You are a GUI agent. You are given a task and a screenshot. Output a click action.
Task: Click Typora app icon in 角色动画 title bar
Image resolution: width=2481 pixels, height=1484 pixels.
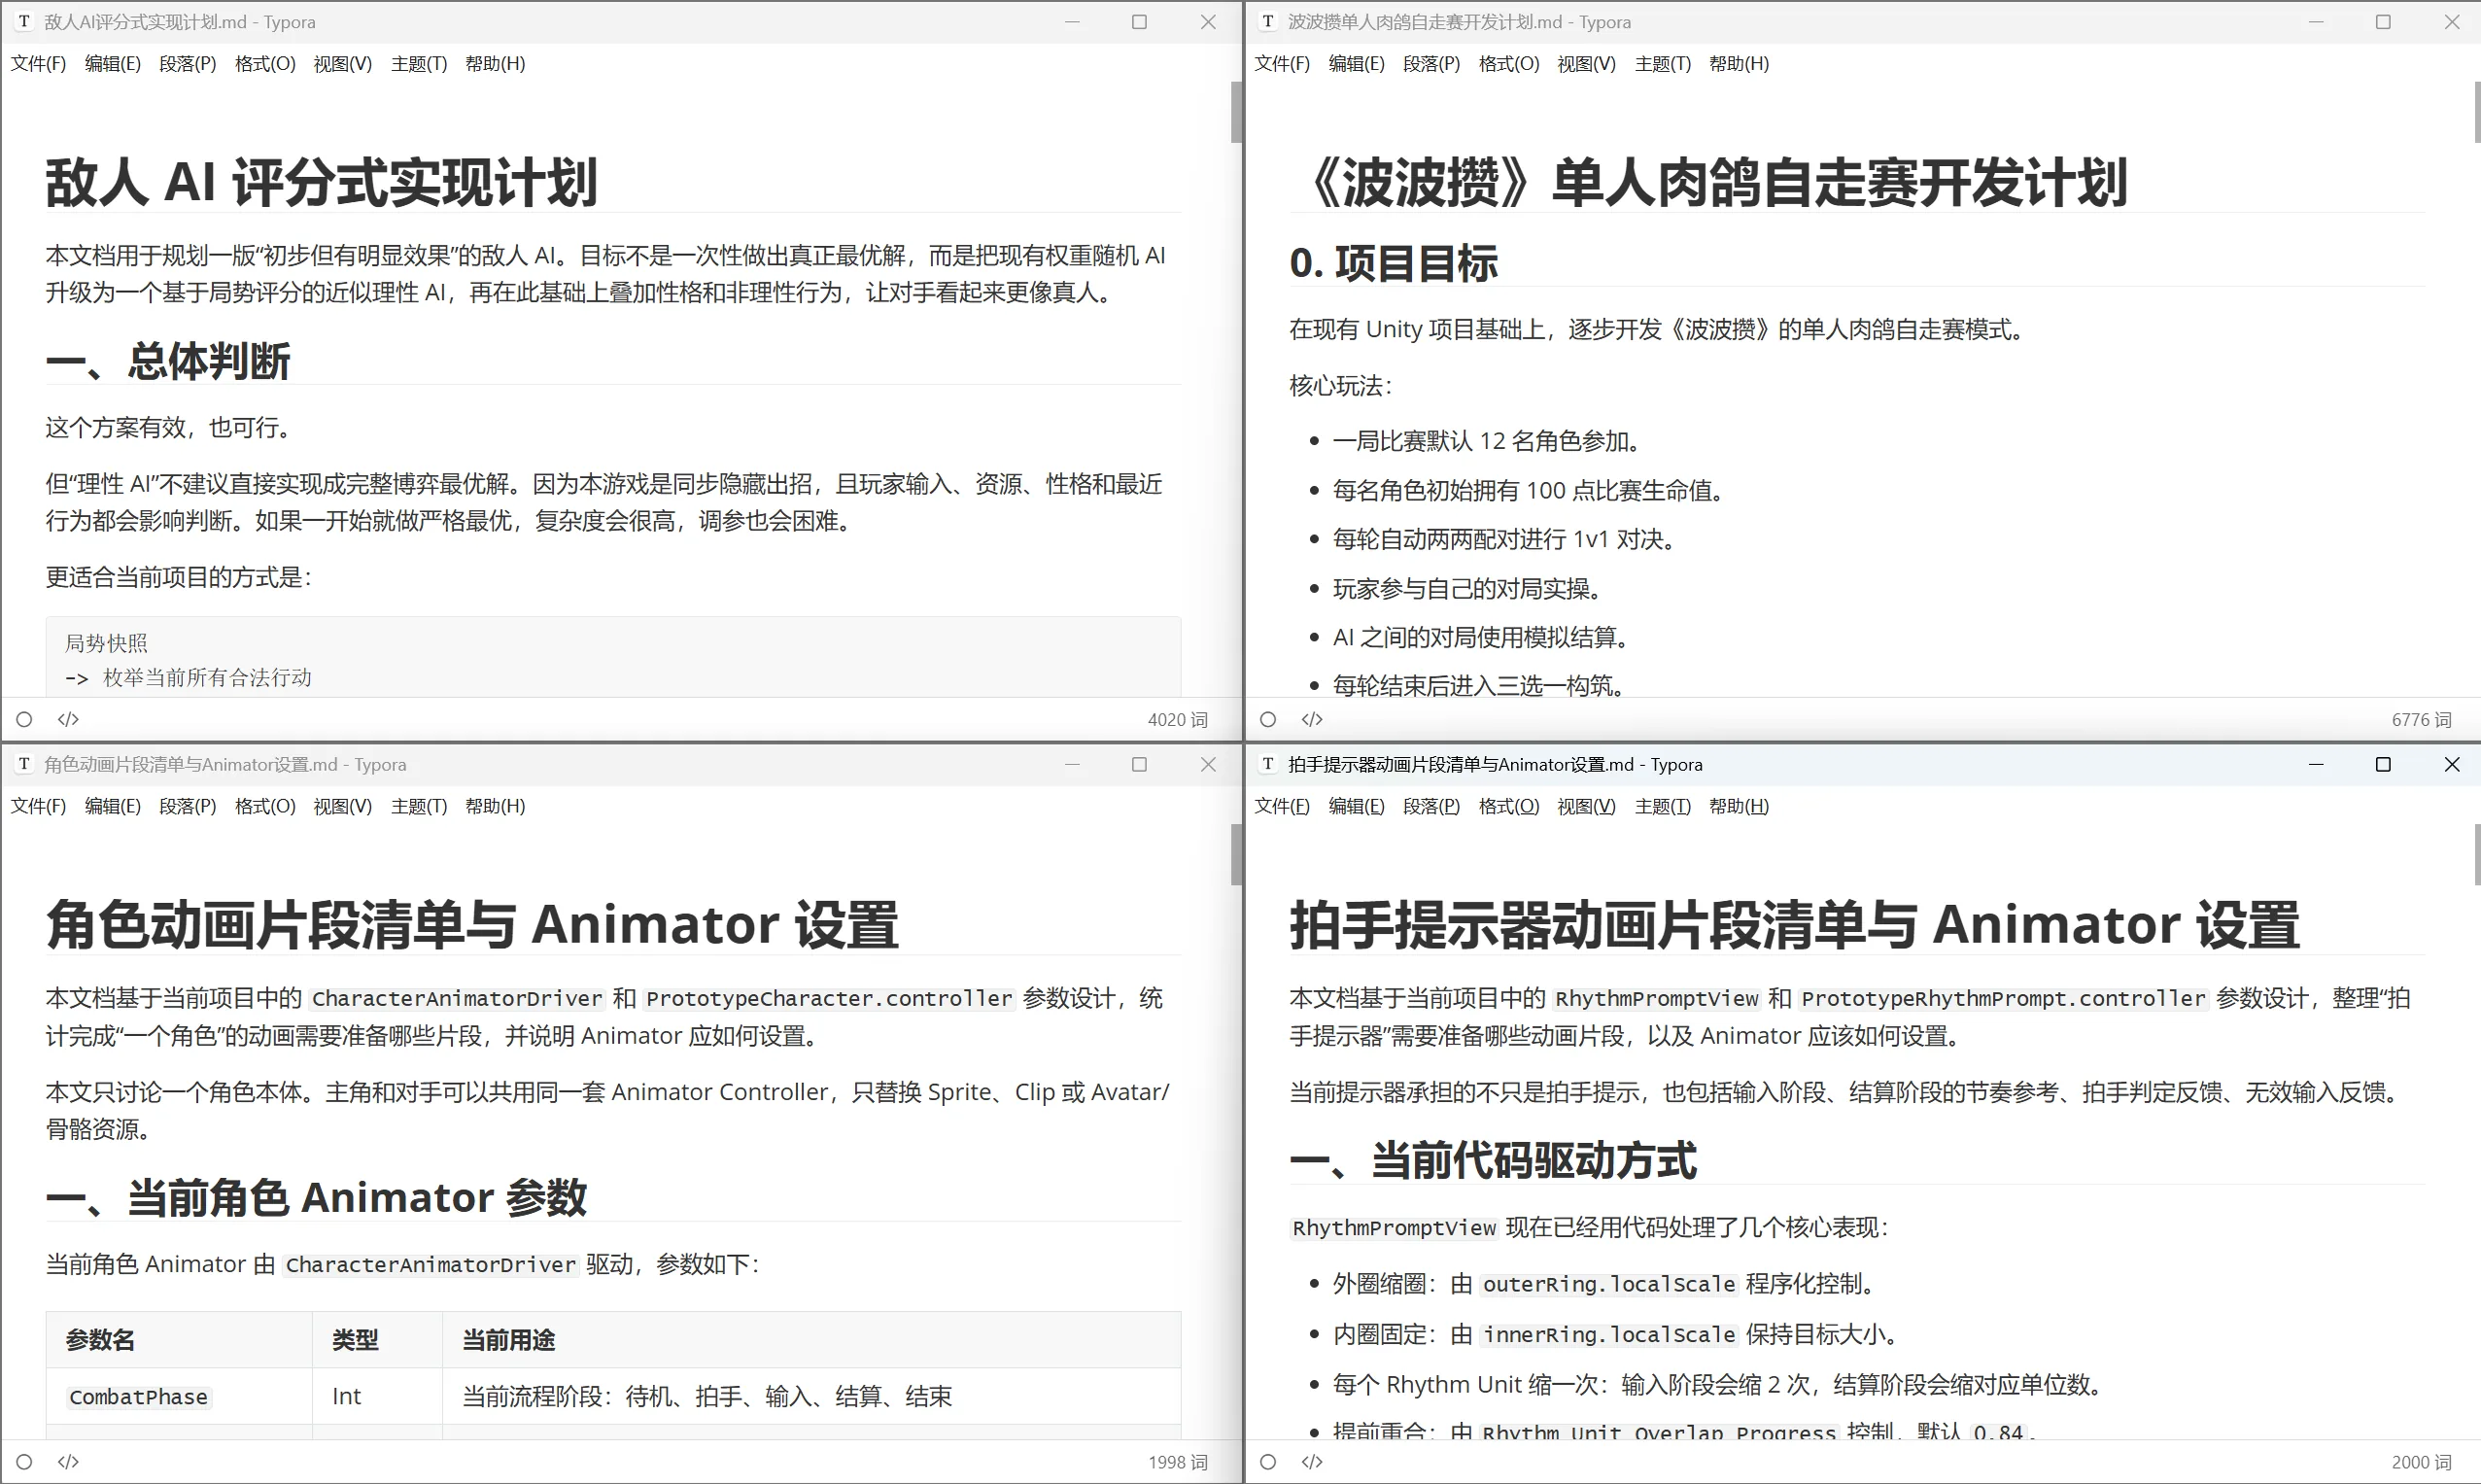coord(24,764)
